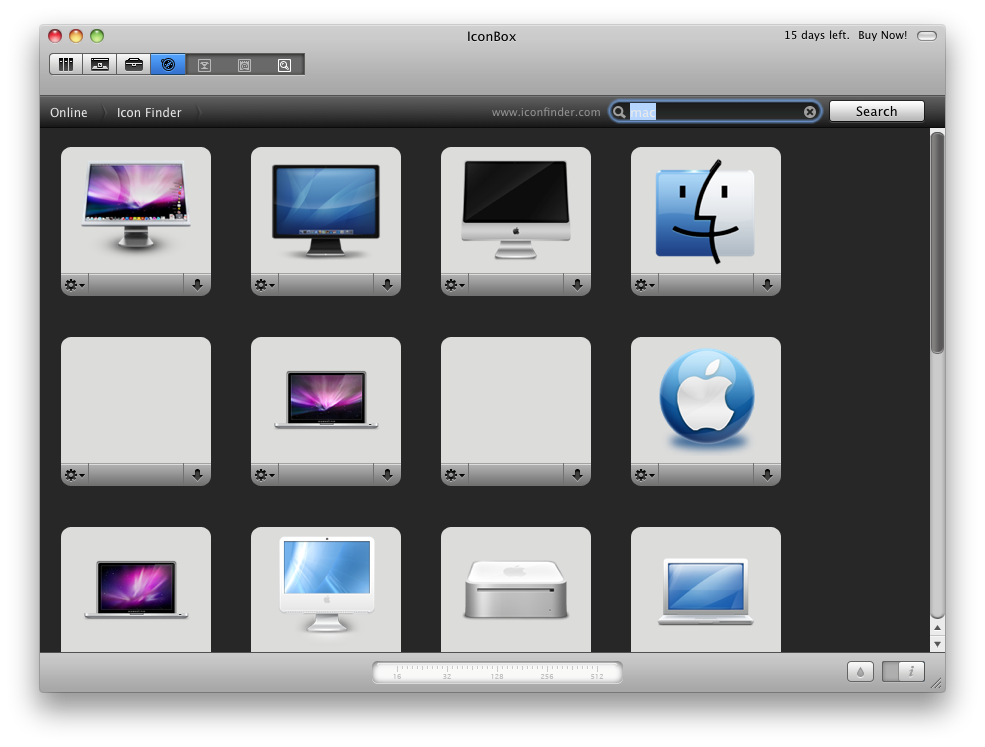985x747 pixels.
Task: Go to Online breadcrumb
Action: click(68, 112)
